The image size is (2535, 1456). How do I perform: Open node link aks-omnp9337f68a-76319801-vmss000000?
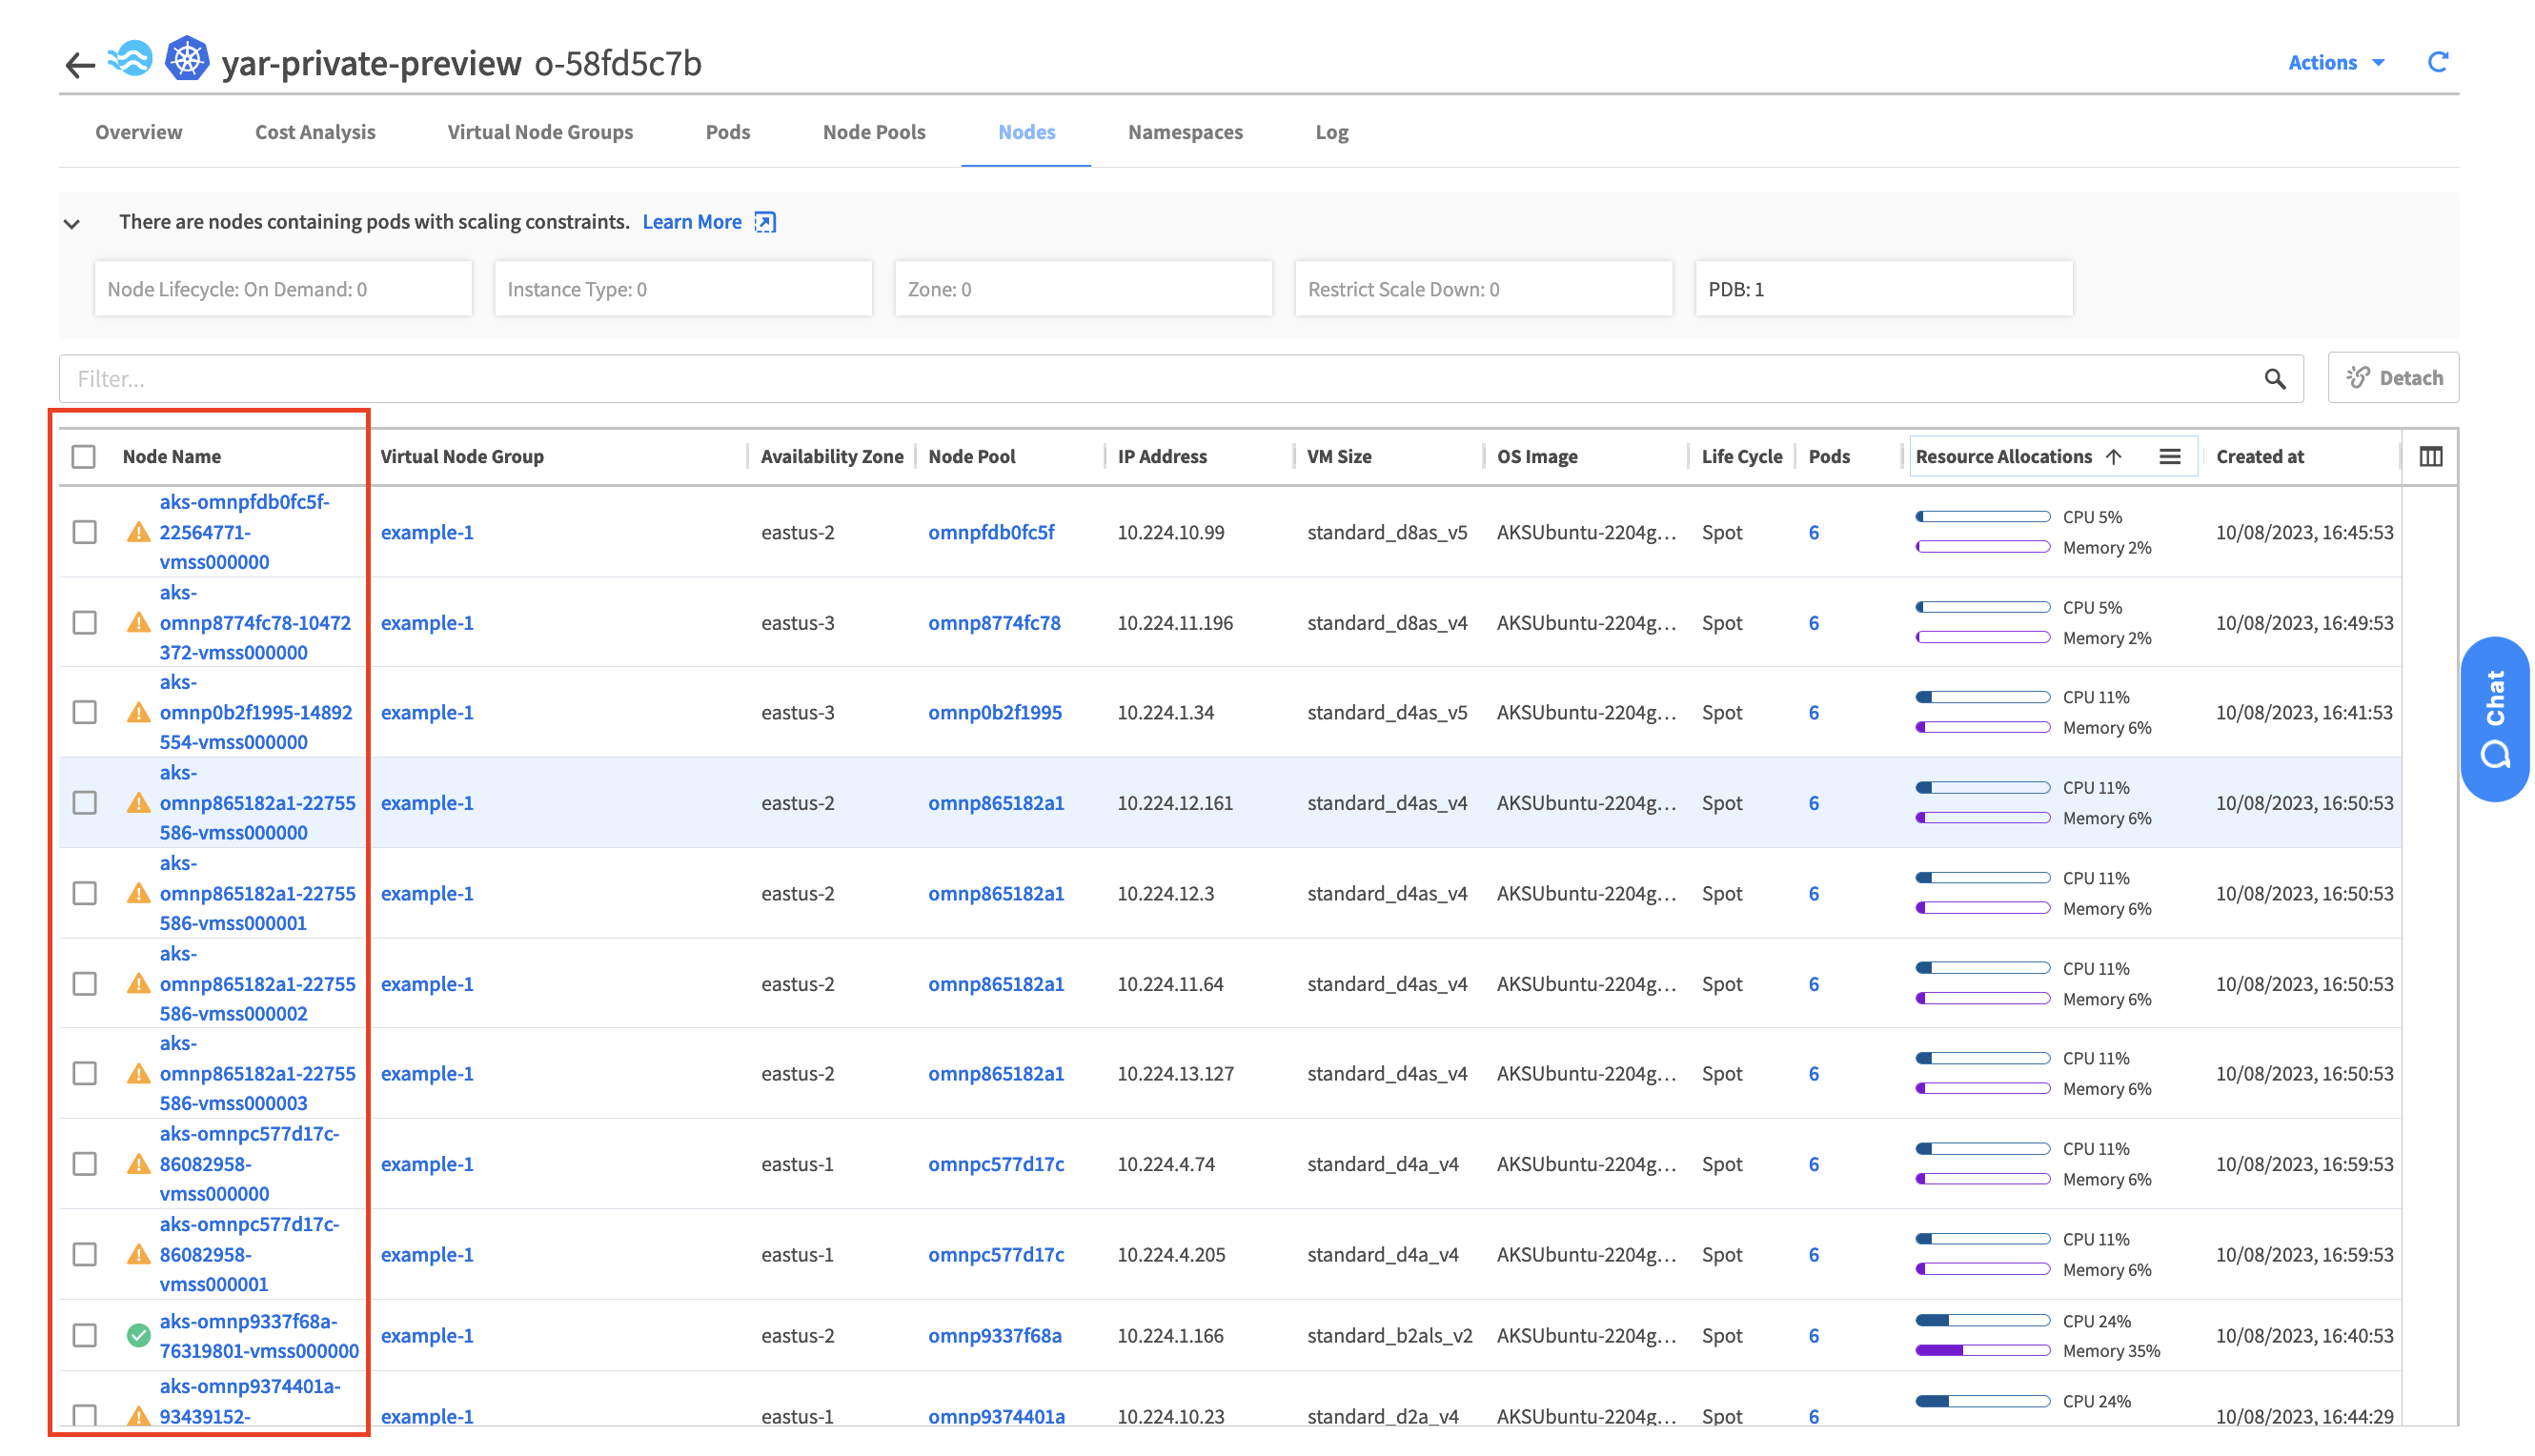pos(259,1336)
